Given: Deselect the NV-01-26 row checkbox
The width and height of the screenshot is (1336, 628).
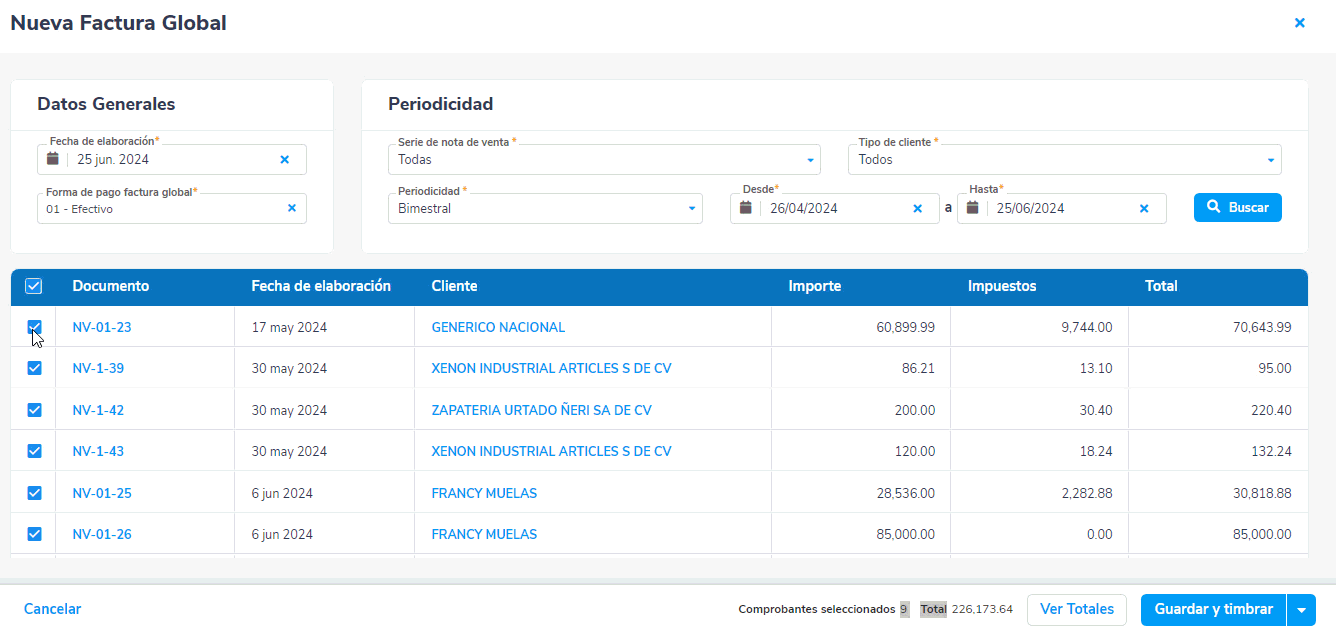Looking at the screenshot, I should (34, 534).
